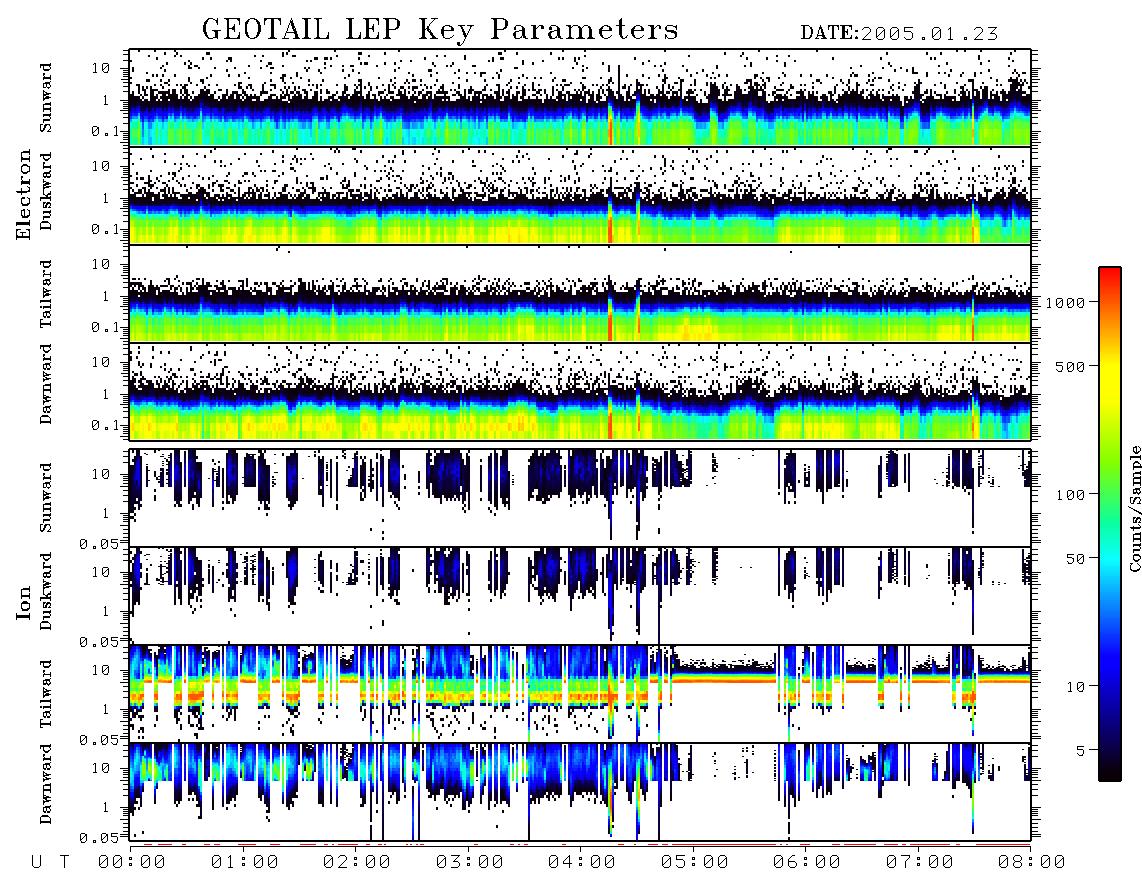Select the "06:00" time tick label
Screen dimensions: 1142x880
807,863
